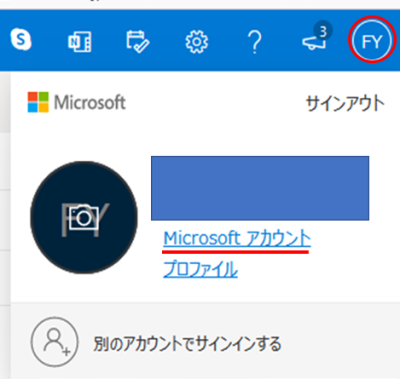This screenshot has width=400, height=379.
Task: Select 別のアカウントでサインインする
Action: (188, 344)
